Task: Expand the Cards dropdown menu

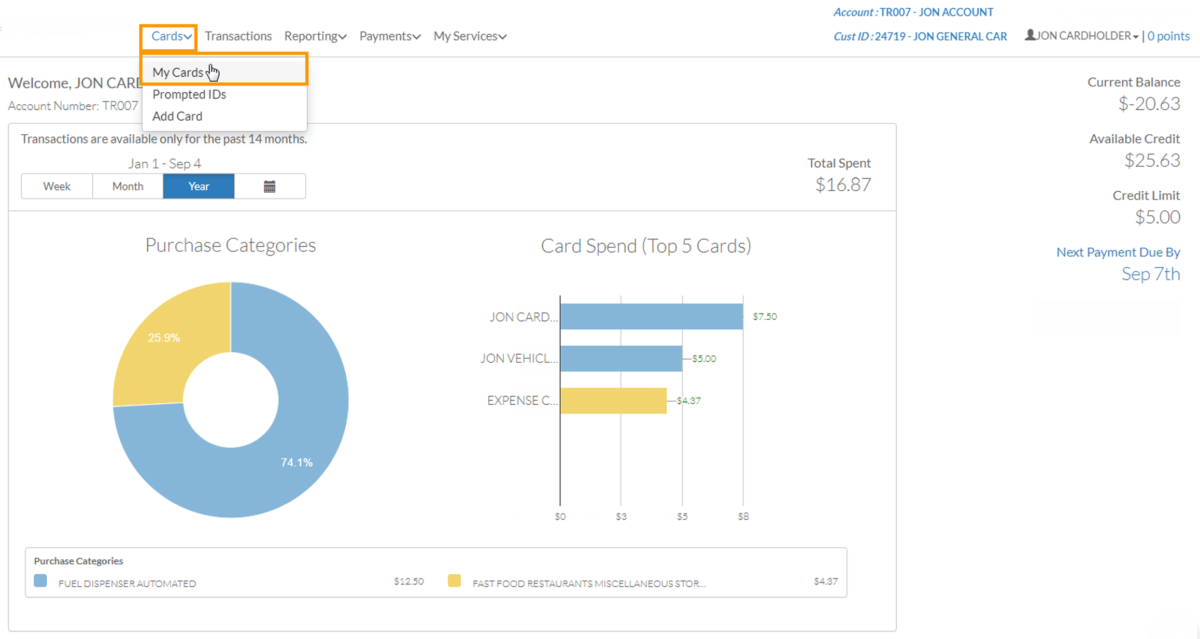Action: [x=168, y=35]
